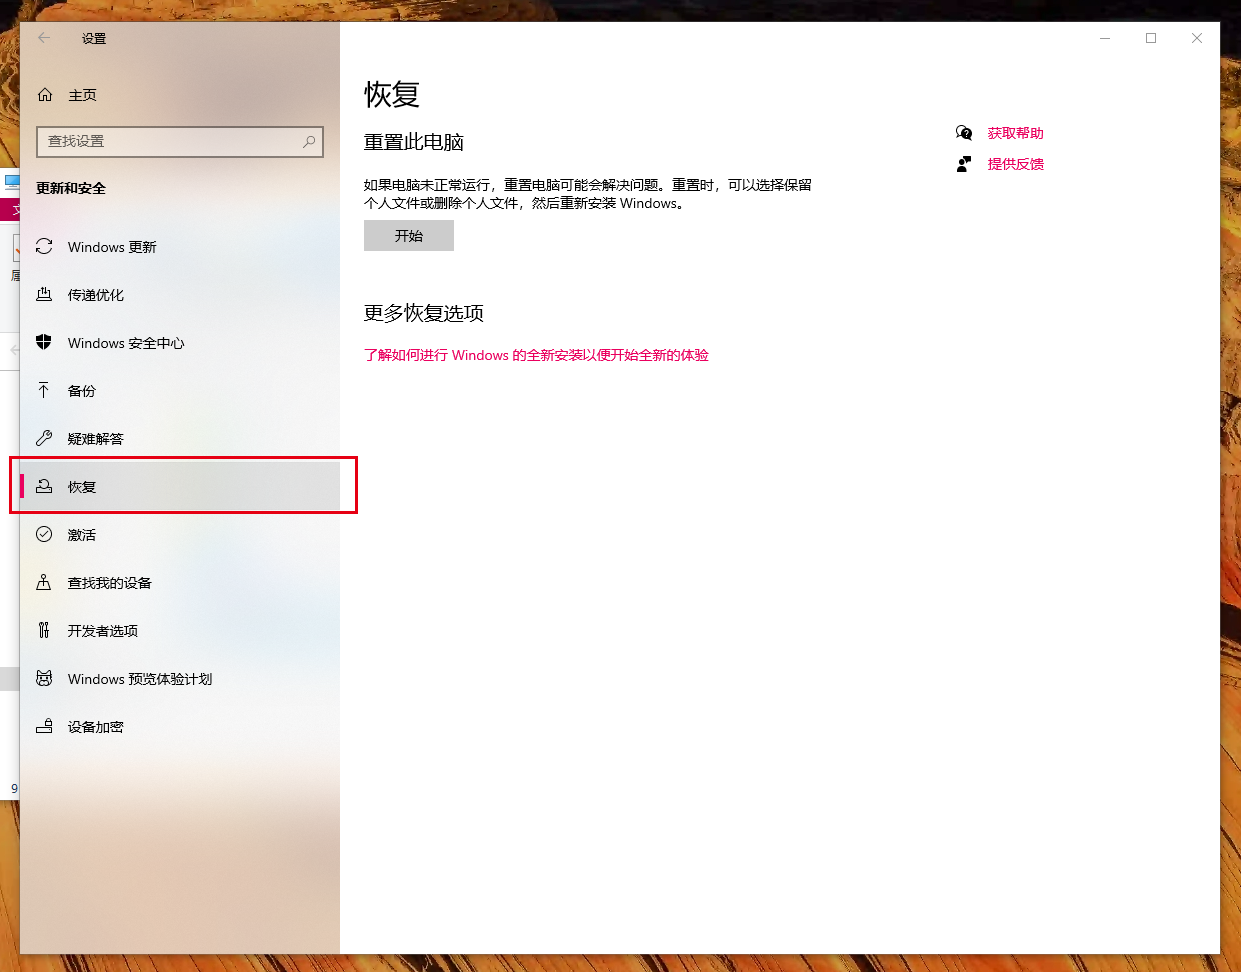Click the 获取帮助 chat bubble icon

tap(964, 133)
